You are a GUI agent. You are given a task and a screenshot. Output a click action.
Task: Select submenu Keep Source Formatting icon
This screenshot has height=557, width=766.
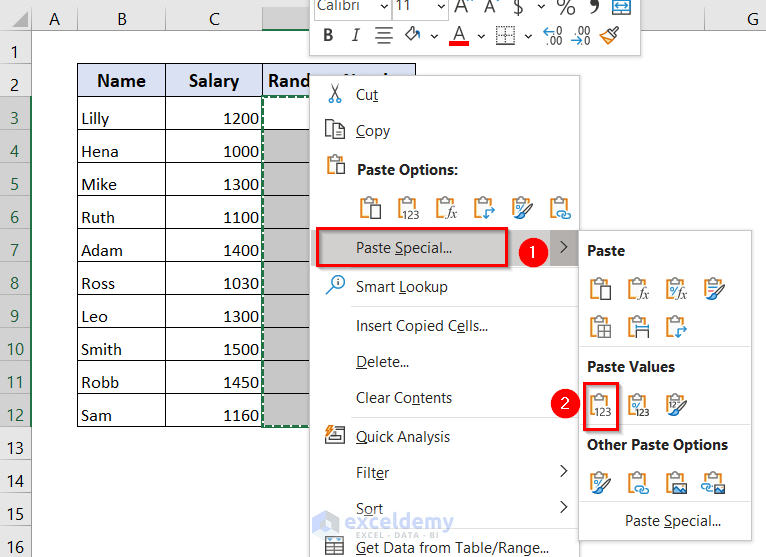tap(714, 288)
